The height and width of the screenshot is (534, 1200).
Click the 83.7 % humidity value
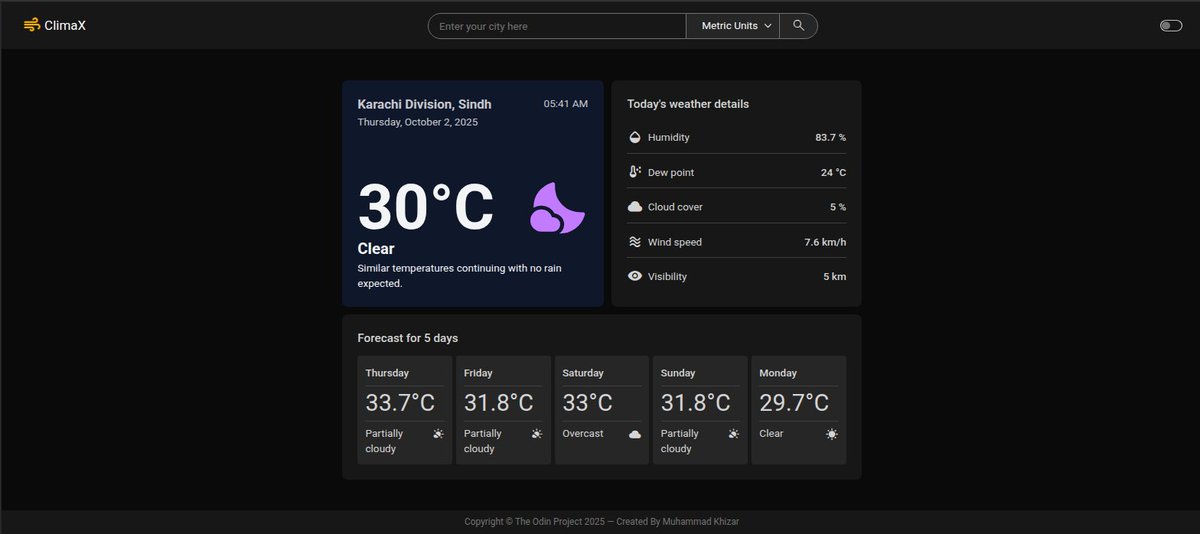click(x=831, y=137)
